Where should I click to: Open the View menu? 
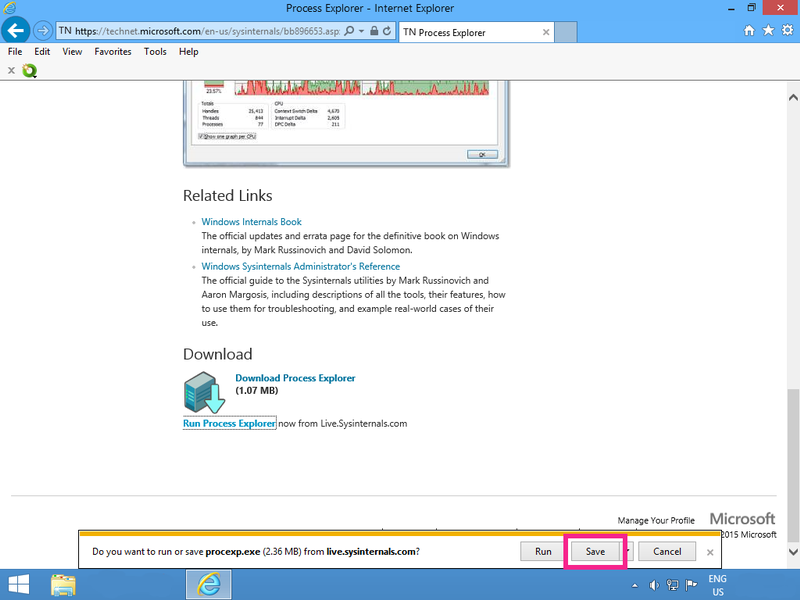(72, 52)
